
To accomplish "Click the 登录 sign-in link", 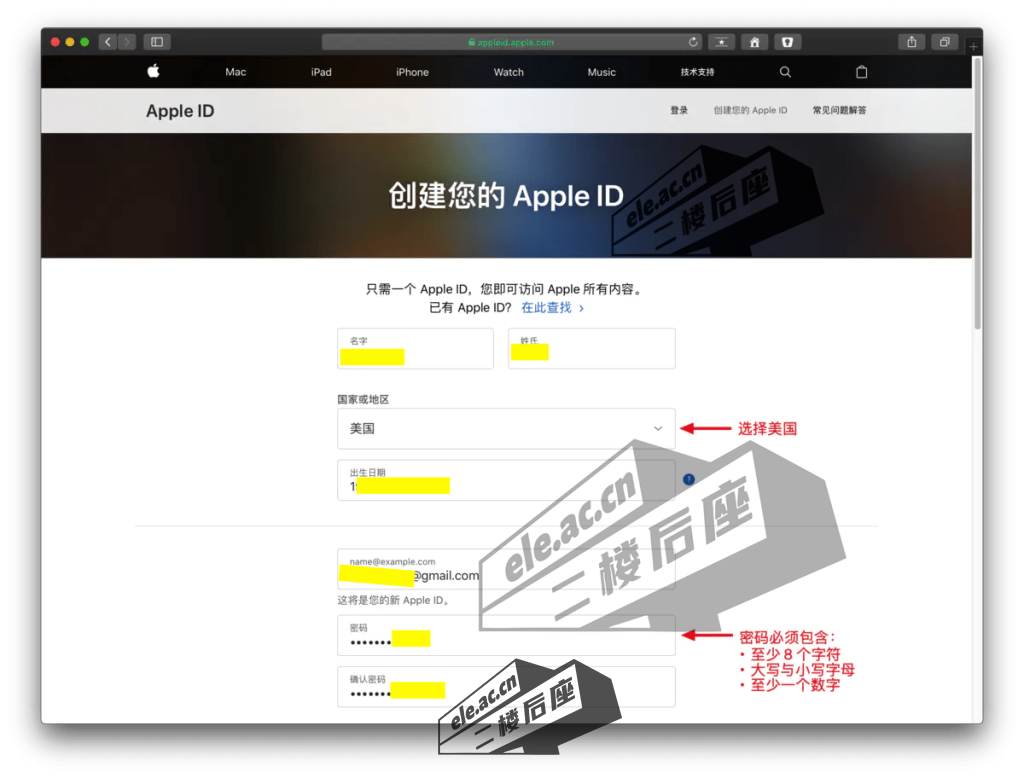I will [679, 110].
